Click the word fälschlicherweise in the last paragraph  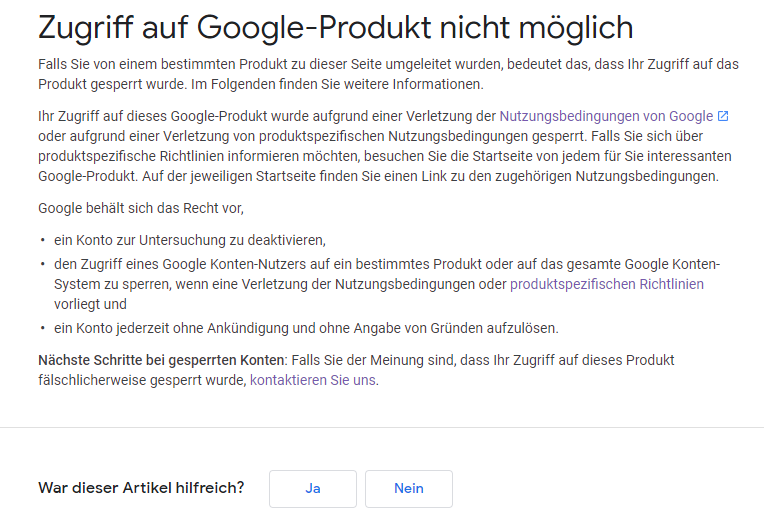(92, 380)
